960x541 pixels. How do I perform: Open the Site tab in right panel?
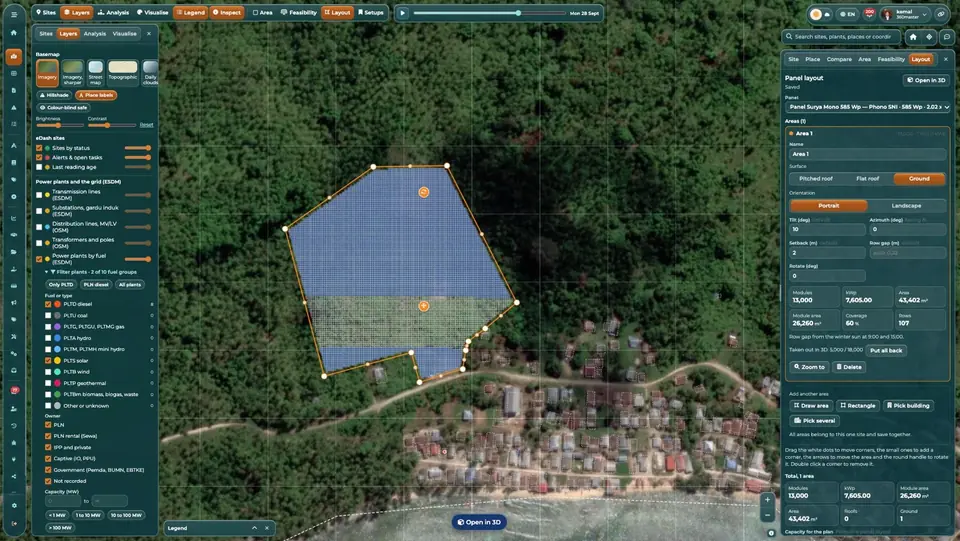tap(793, 59)
